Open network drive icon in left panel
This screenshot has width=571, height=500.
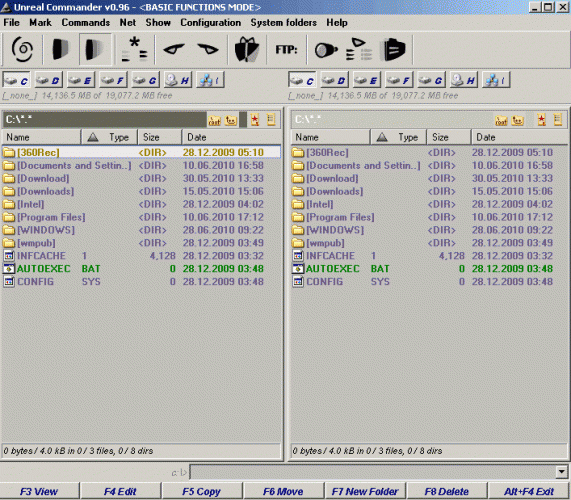pyautogui.click(x=210, y=80)
